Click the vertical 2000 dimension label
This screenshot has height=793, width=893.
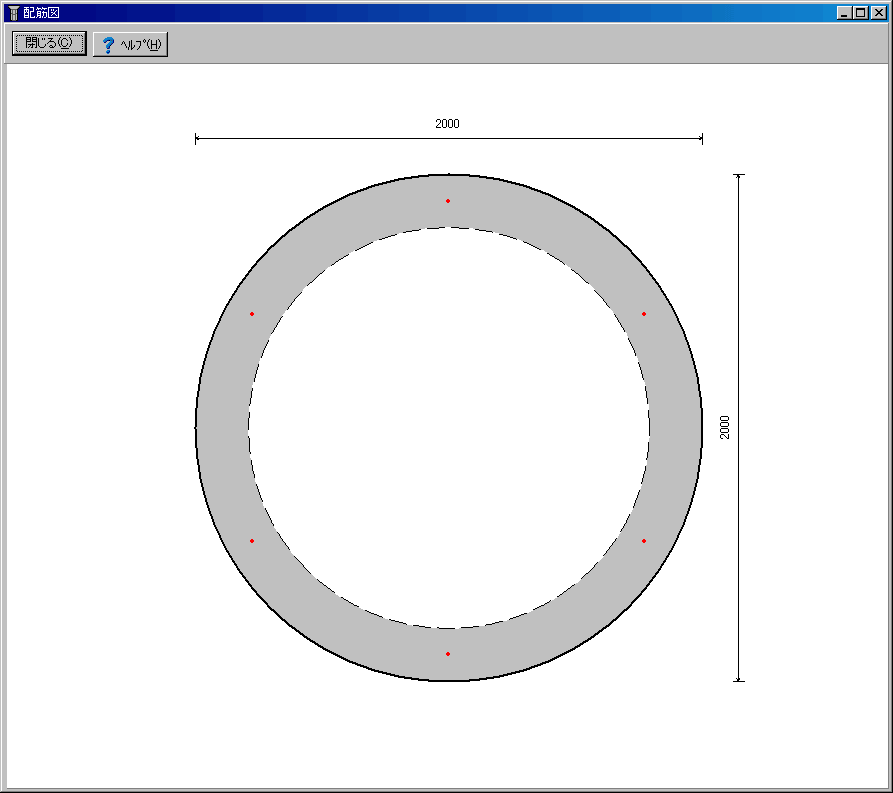coord(724,427)
